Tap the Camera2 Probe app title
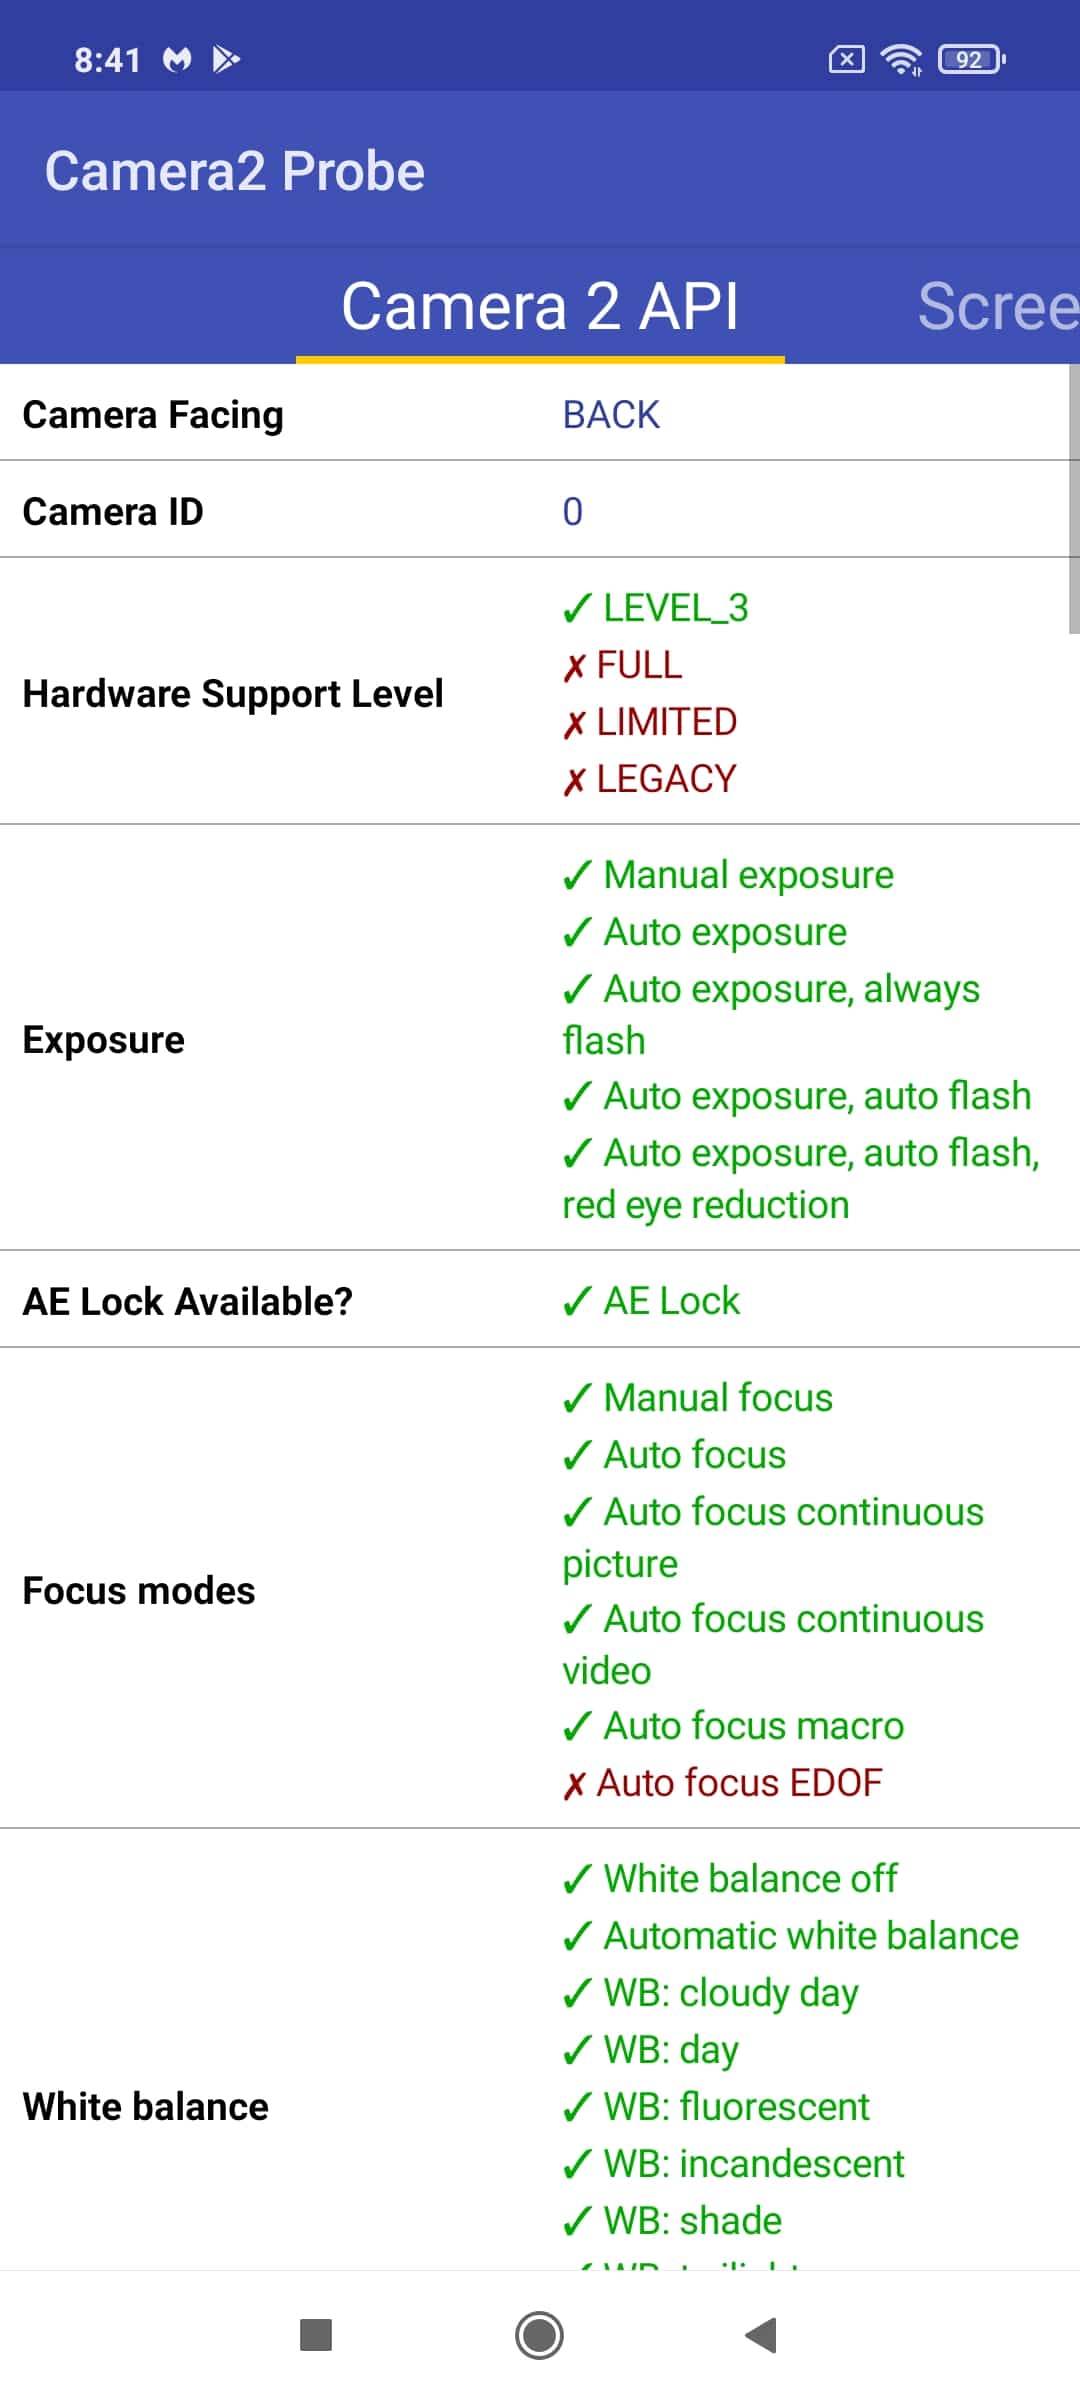 point(235,171)
